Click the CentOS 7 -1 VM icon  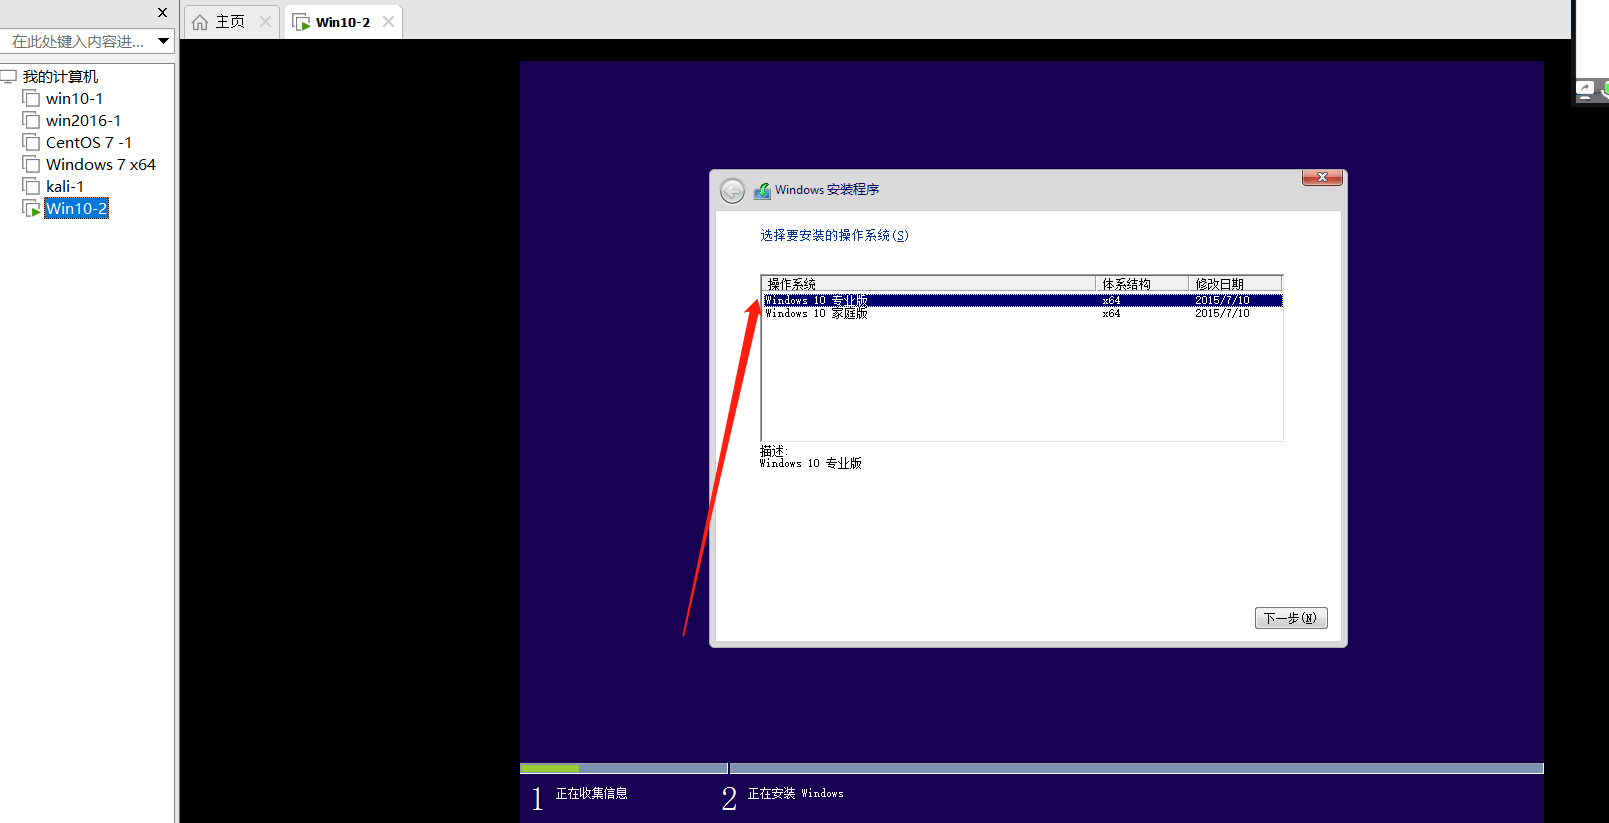point(31,142)
